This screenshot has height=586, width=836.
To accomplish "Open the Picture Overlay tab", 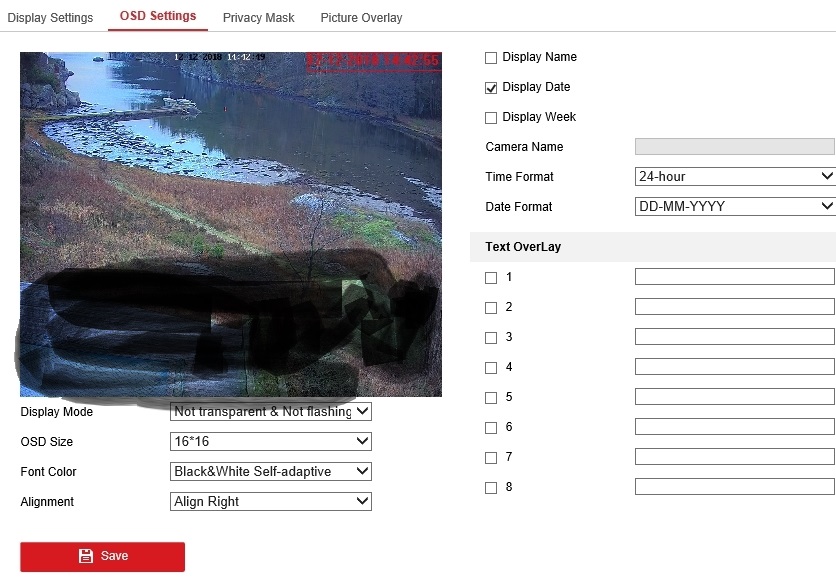I will coord(361,18).
